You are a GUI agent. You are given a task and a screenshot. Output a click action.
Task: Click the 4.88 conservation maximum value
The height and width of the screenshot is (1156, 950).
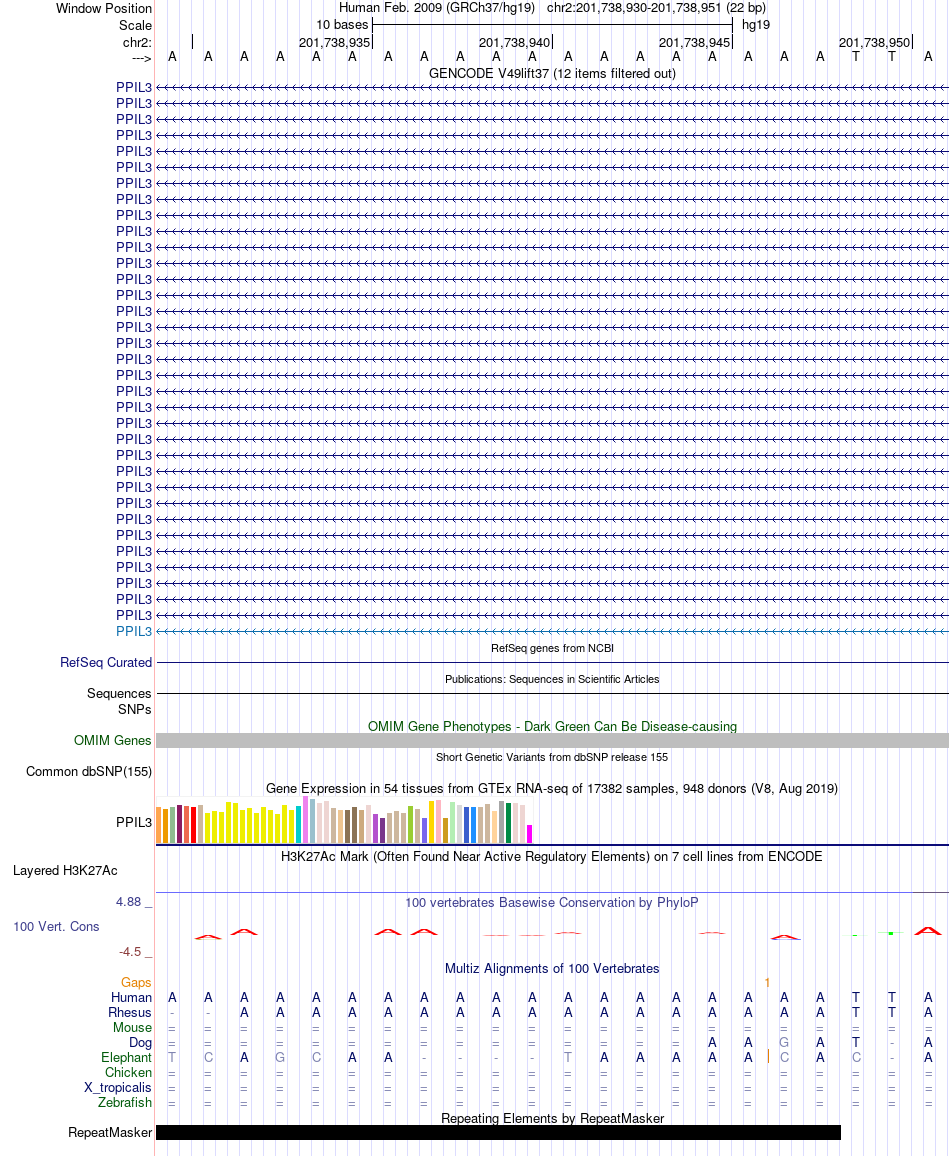(x=128, y=902)
